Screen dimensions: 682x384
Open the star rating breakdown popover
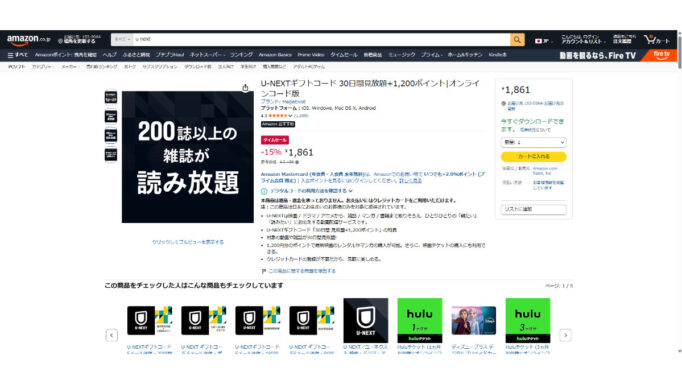click(x=280, y=116)
